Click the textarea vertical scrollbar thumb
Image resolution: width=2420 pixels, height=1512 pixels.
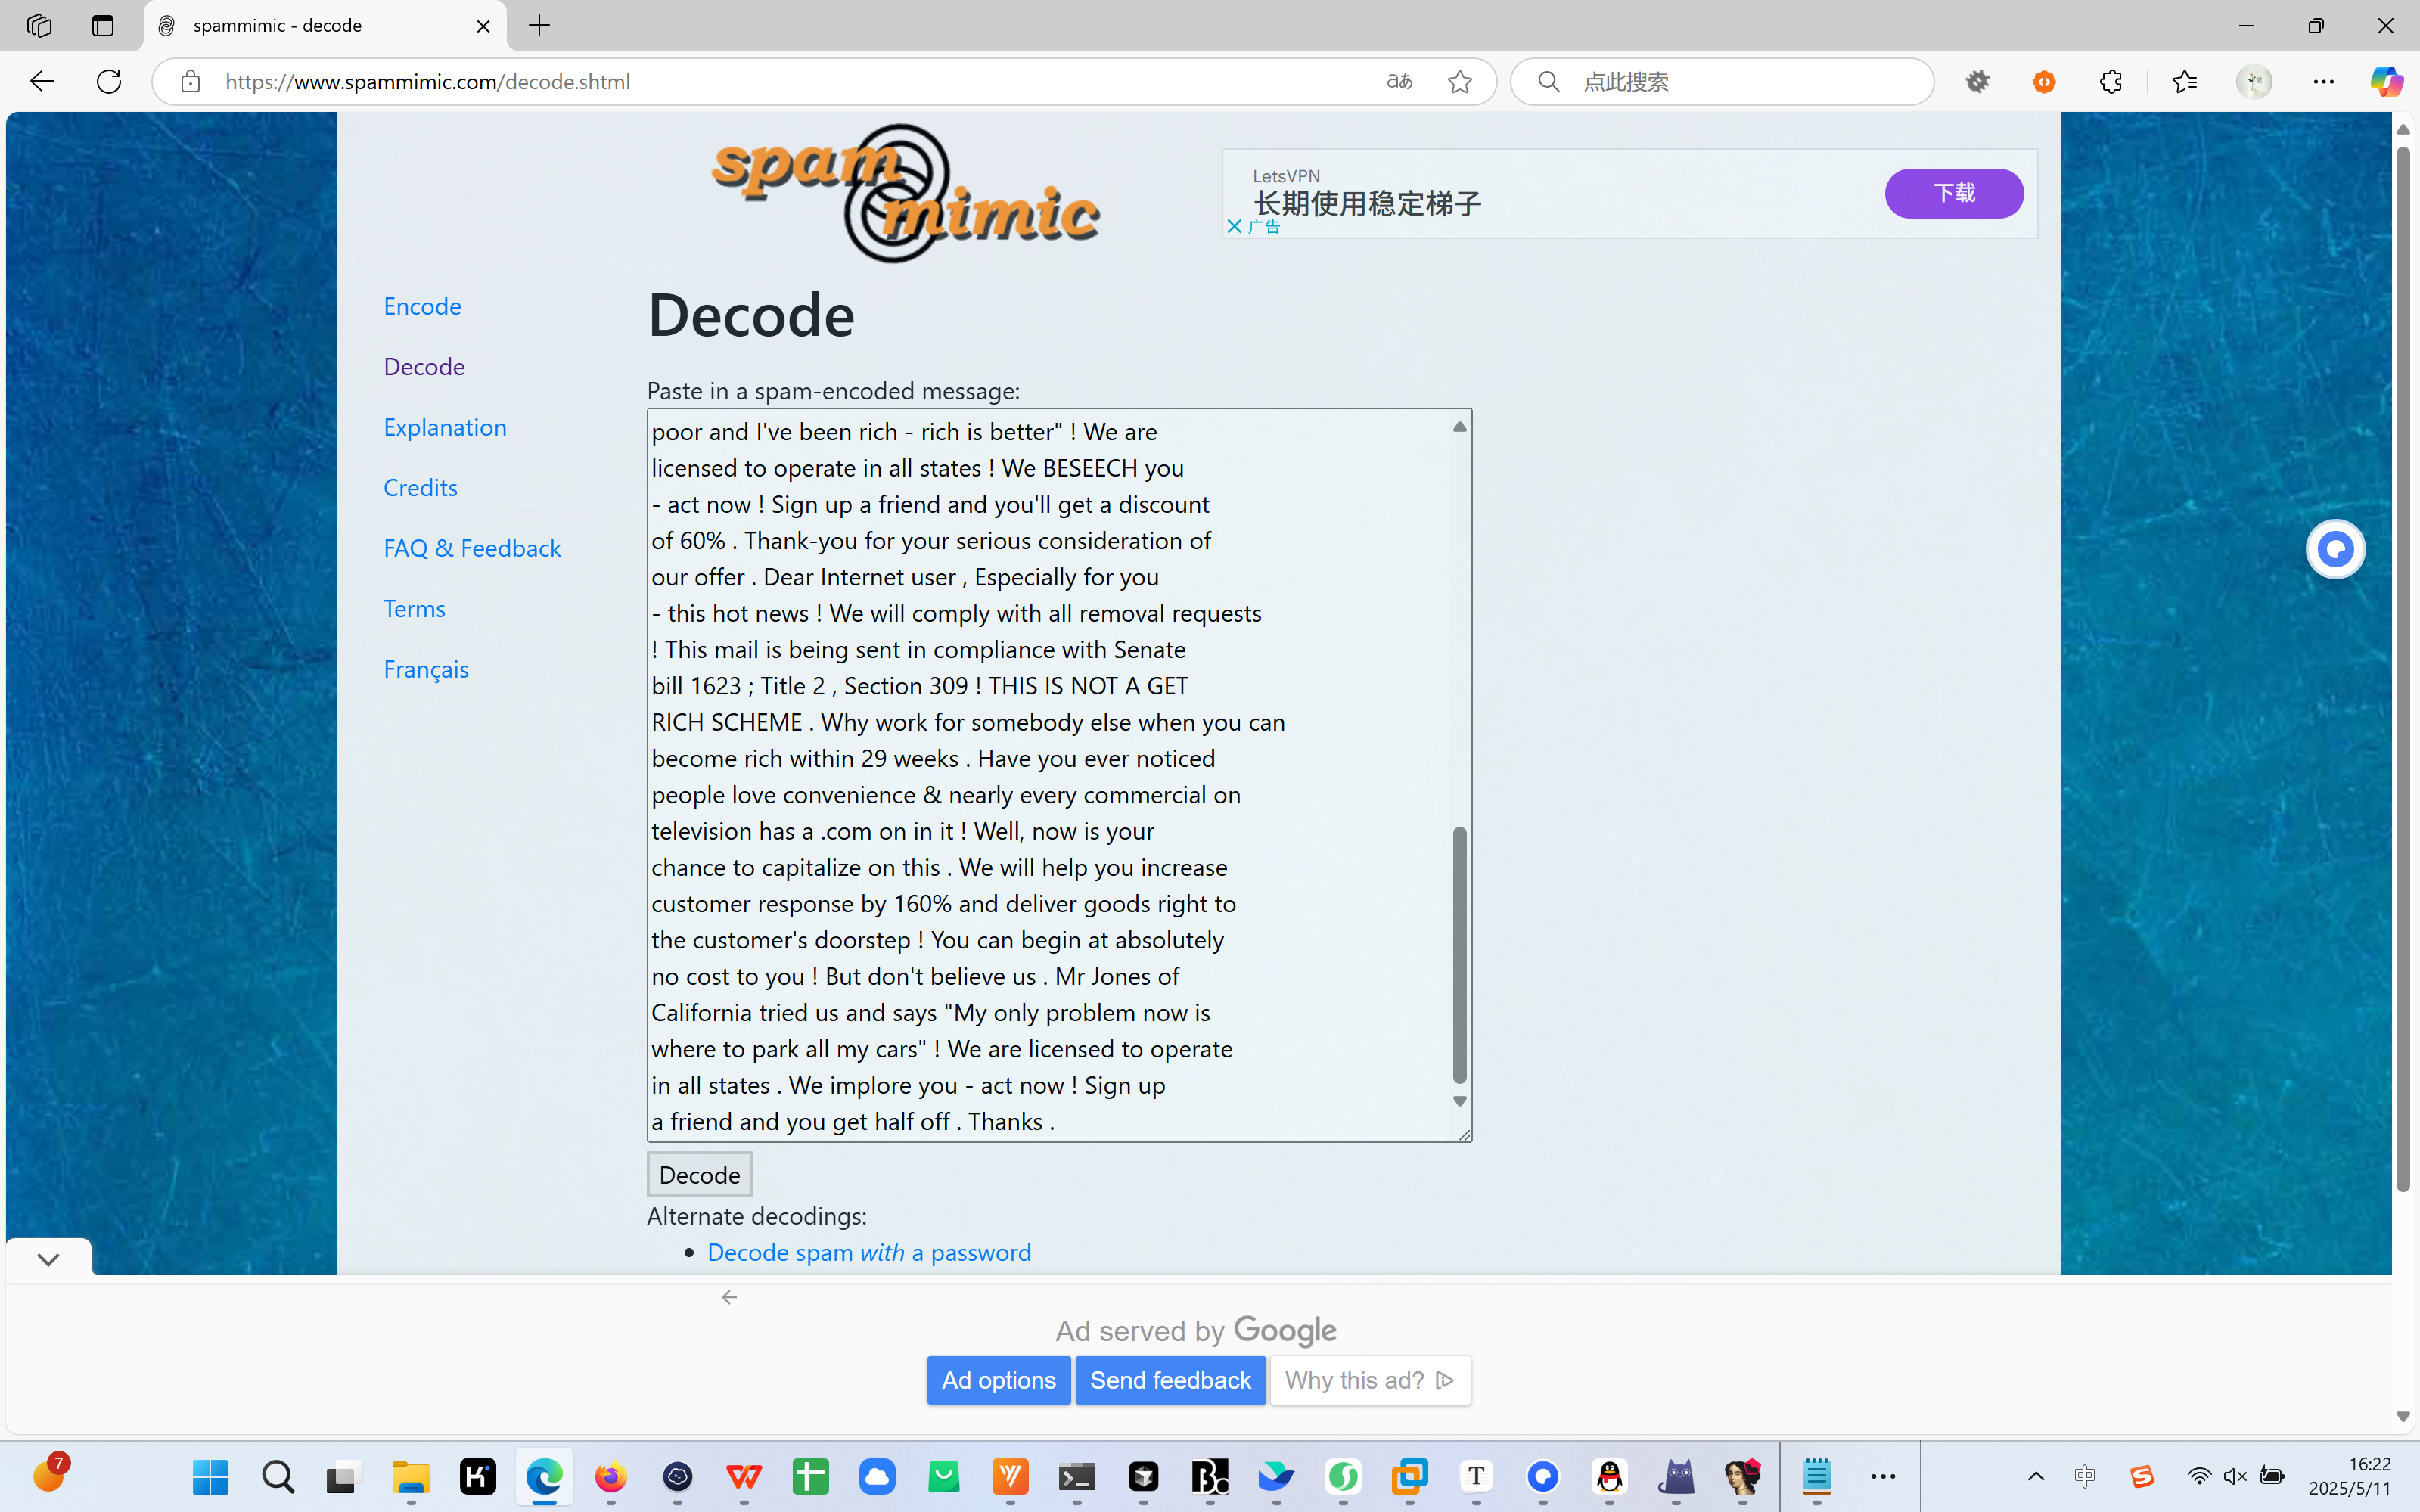[x=1460, y=955]
